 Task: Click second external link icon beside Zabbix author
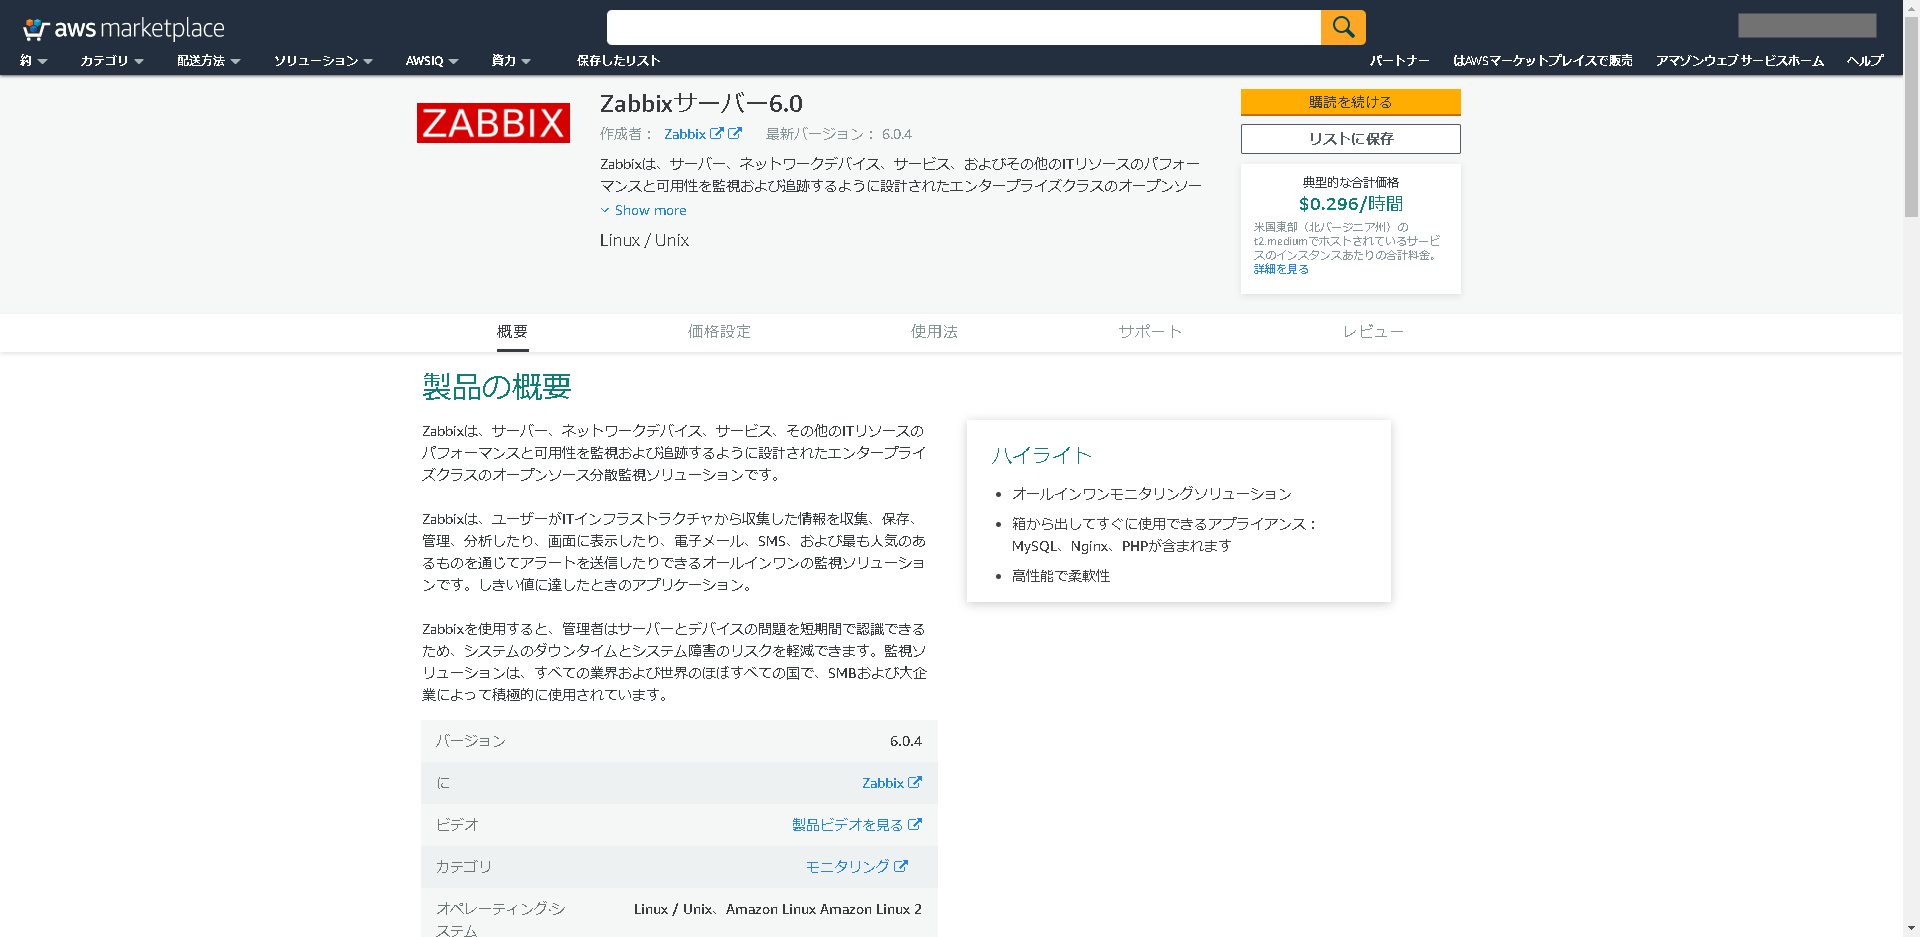tap(735, 133)
